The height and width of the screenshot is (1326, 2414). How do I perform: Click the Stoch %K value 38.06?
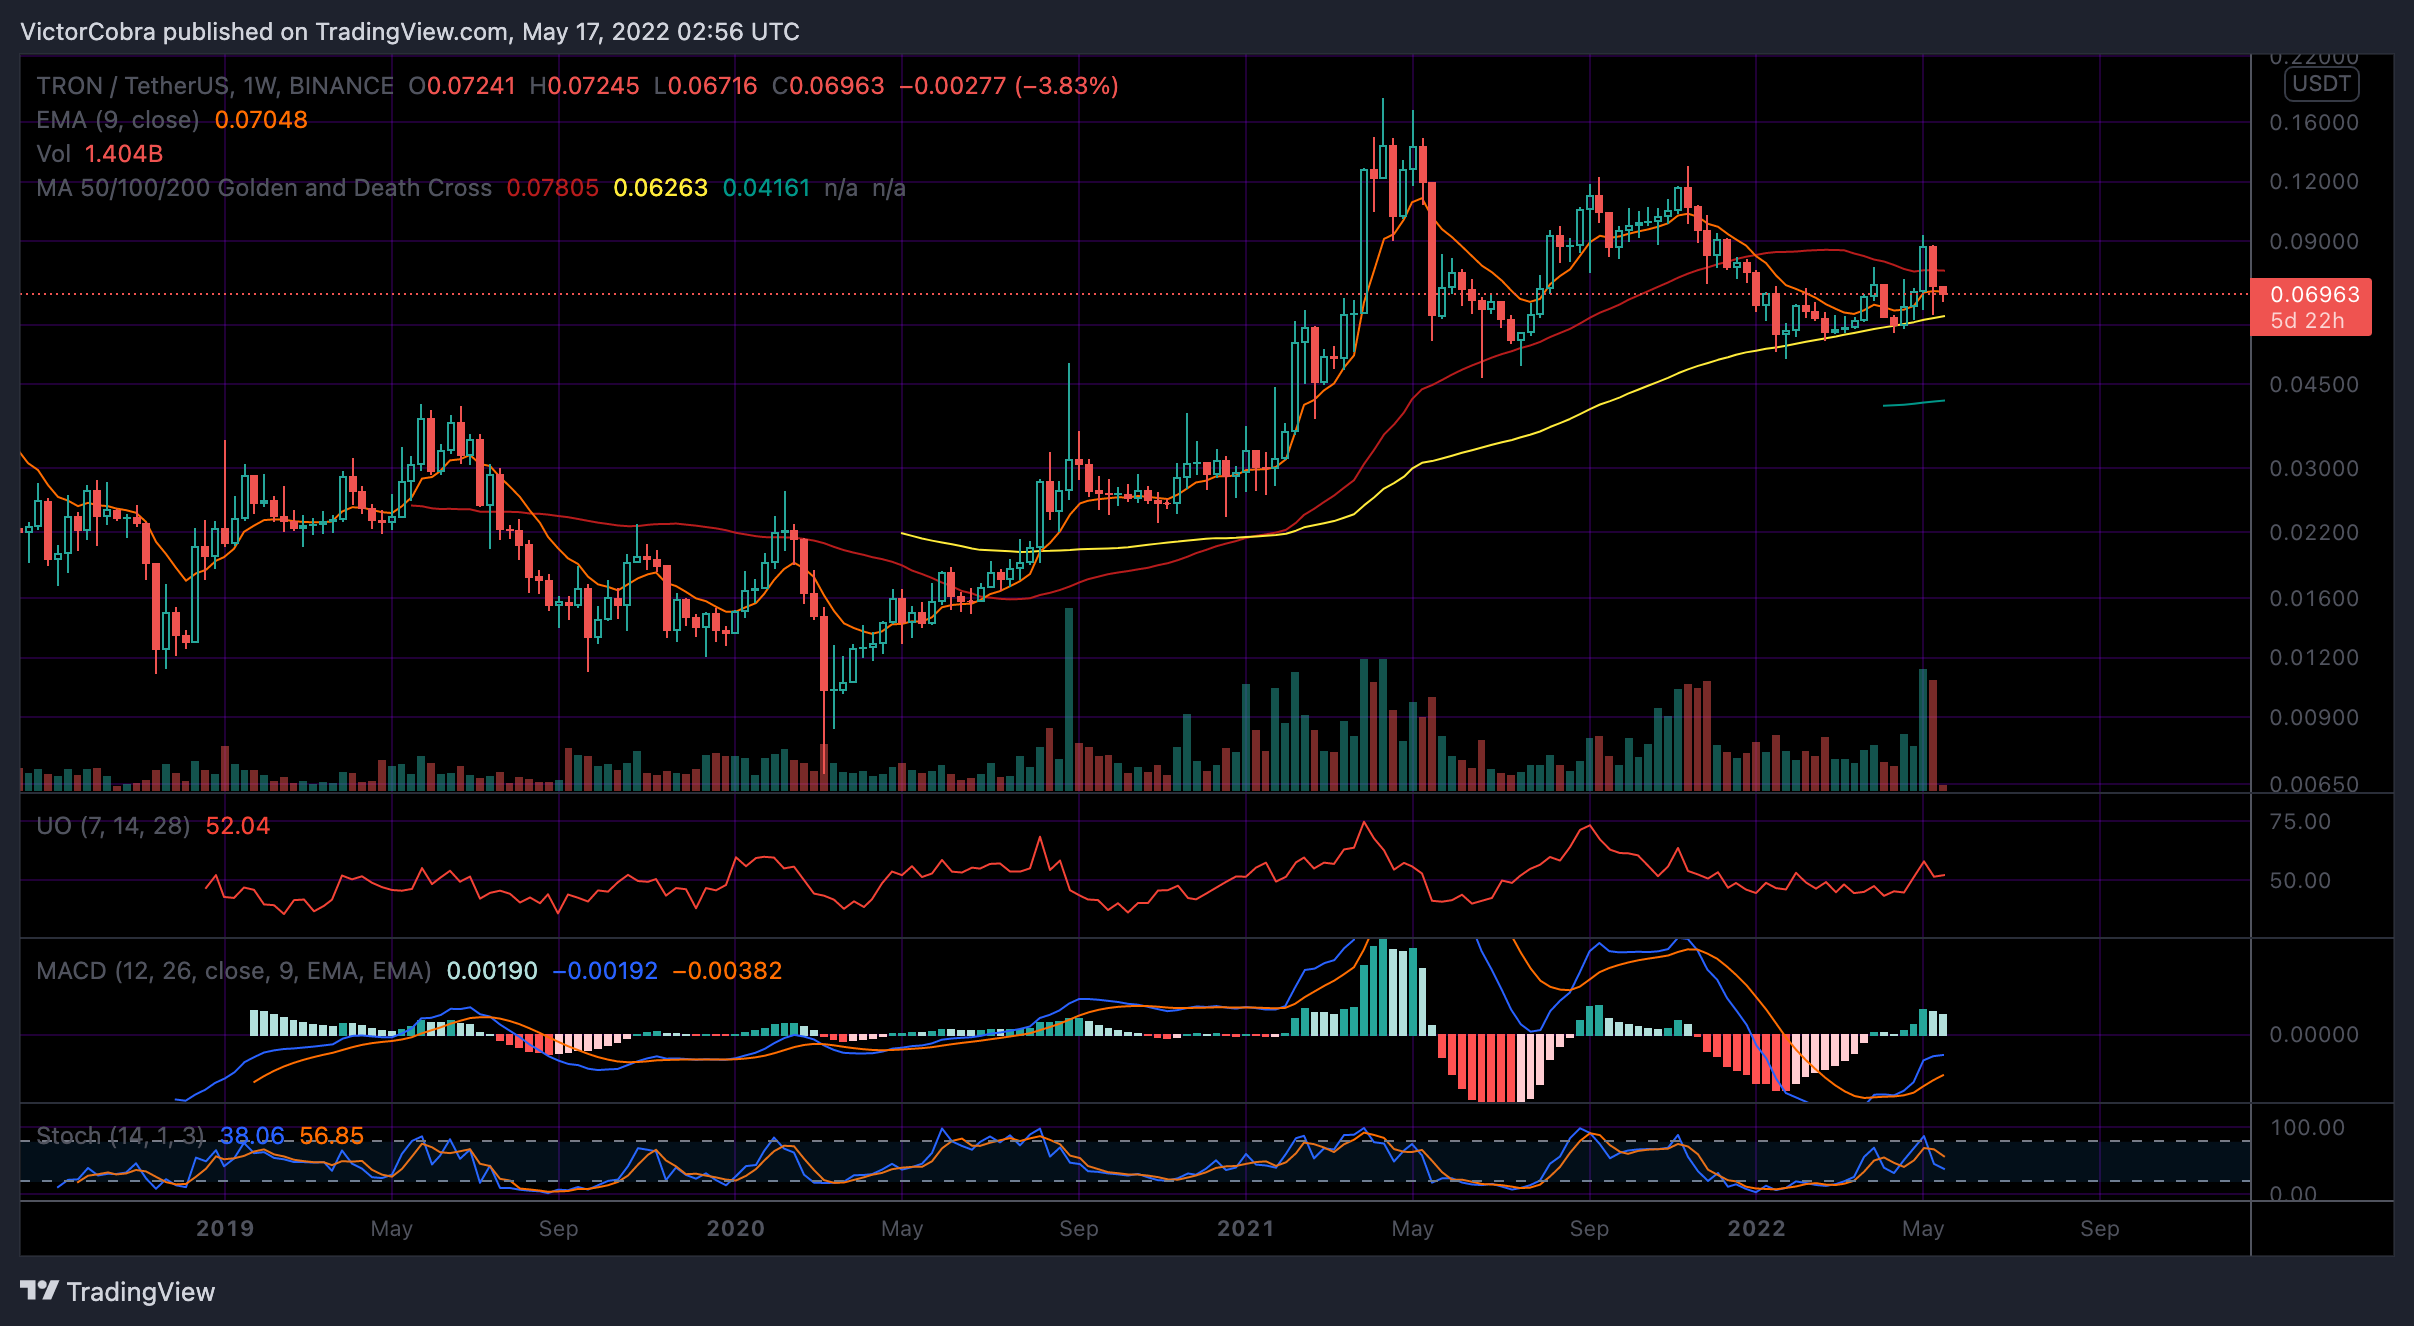[x=252, y=1136]
